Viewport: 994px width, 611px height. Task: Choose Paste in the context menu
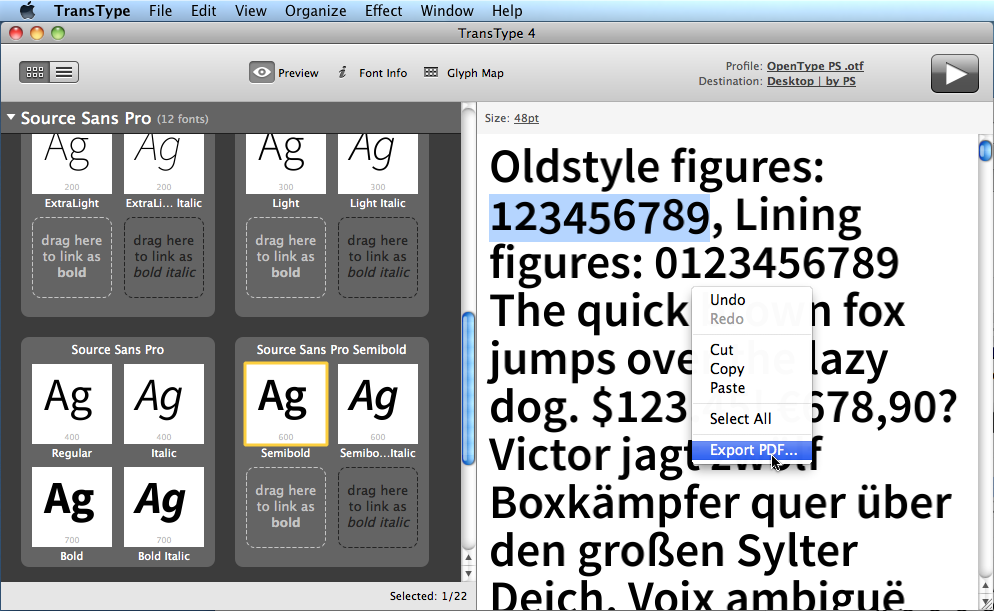752,388
